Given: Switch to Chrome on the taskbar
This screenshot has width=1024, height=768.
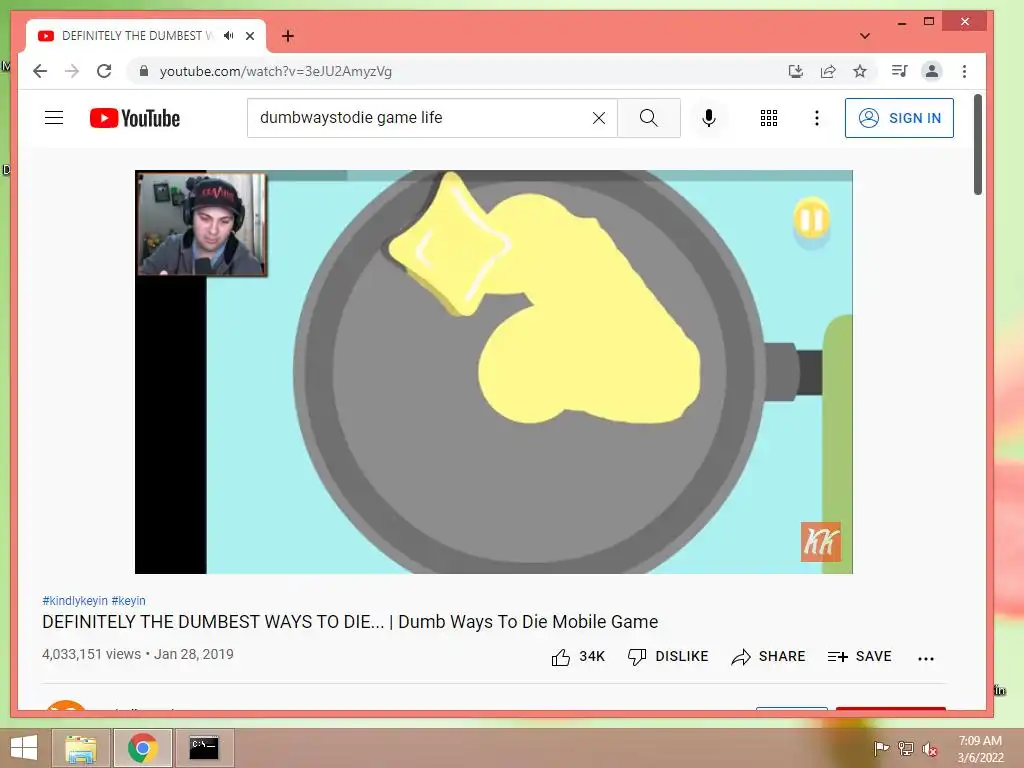Looking at the screenshot, I should click(143, 748).
